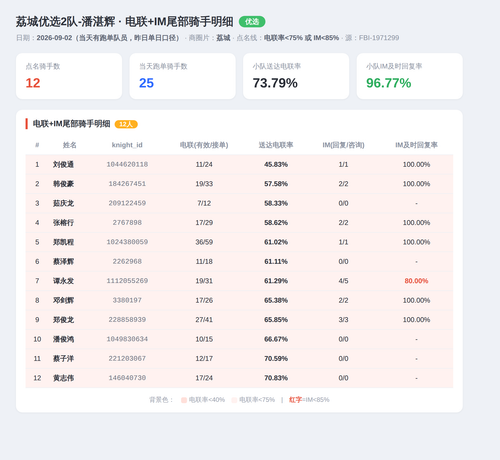This screenshot has width=500, height=460.
Task: Click the orange 12人 count badge
Action: 126,124
